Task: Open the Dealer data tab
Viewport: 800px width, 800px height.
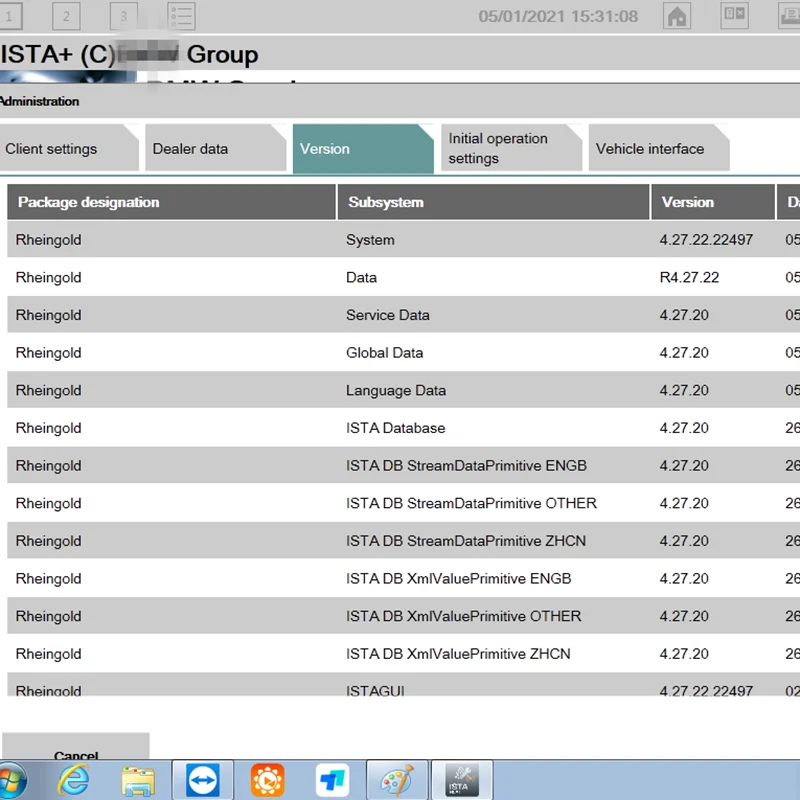Action: (x=216, y=148)
